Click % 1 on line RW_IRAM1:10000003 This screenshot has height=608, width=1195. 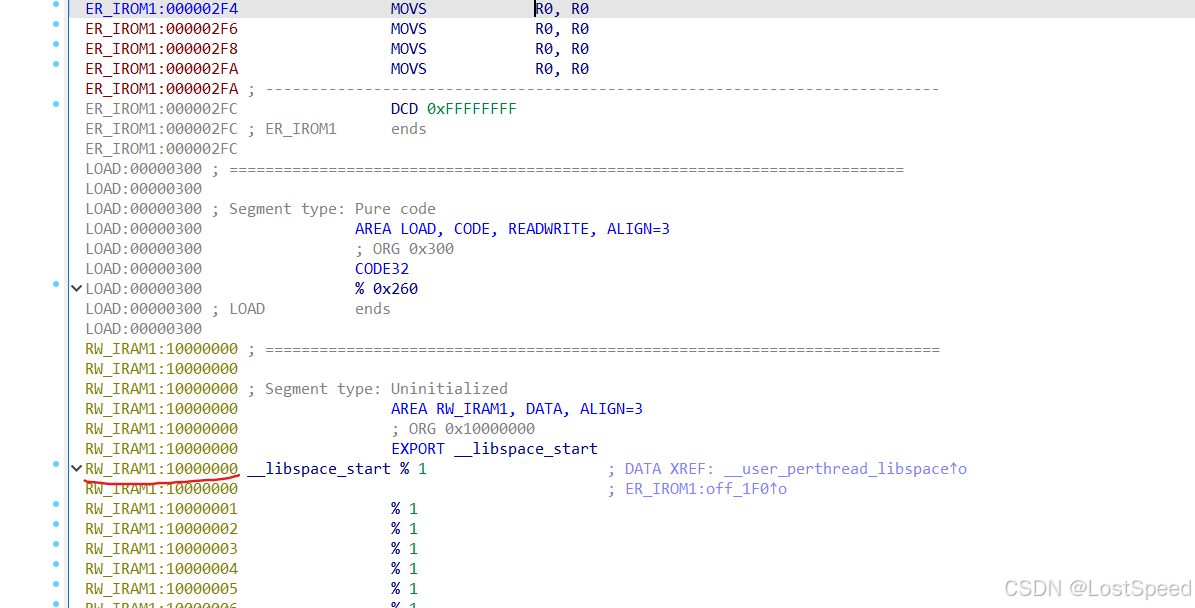pyautogui.click(x=404, y=549)
